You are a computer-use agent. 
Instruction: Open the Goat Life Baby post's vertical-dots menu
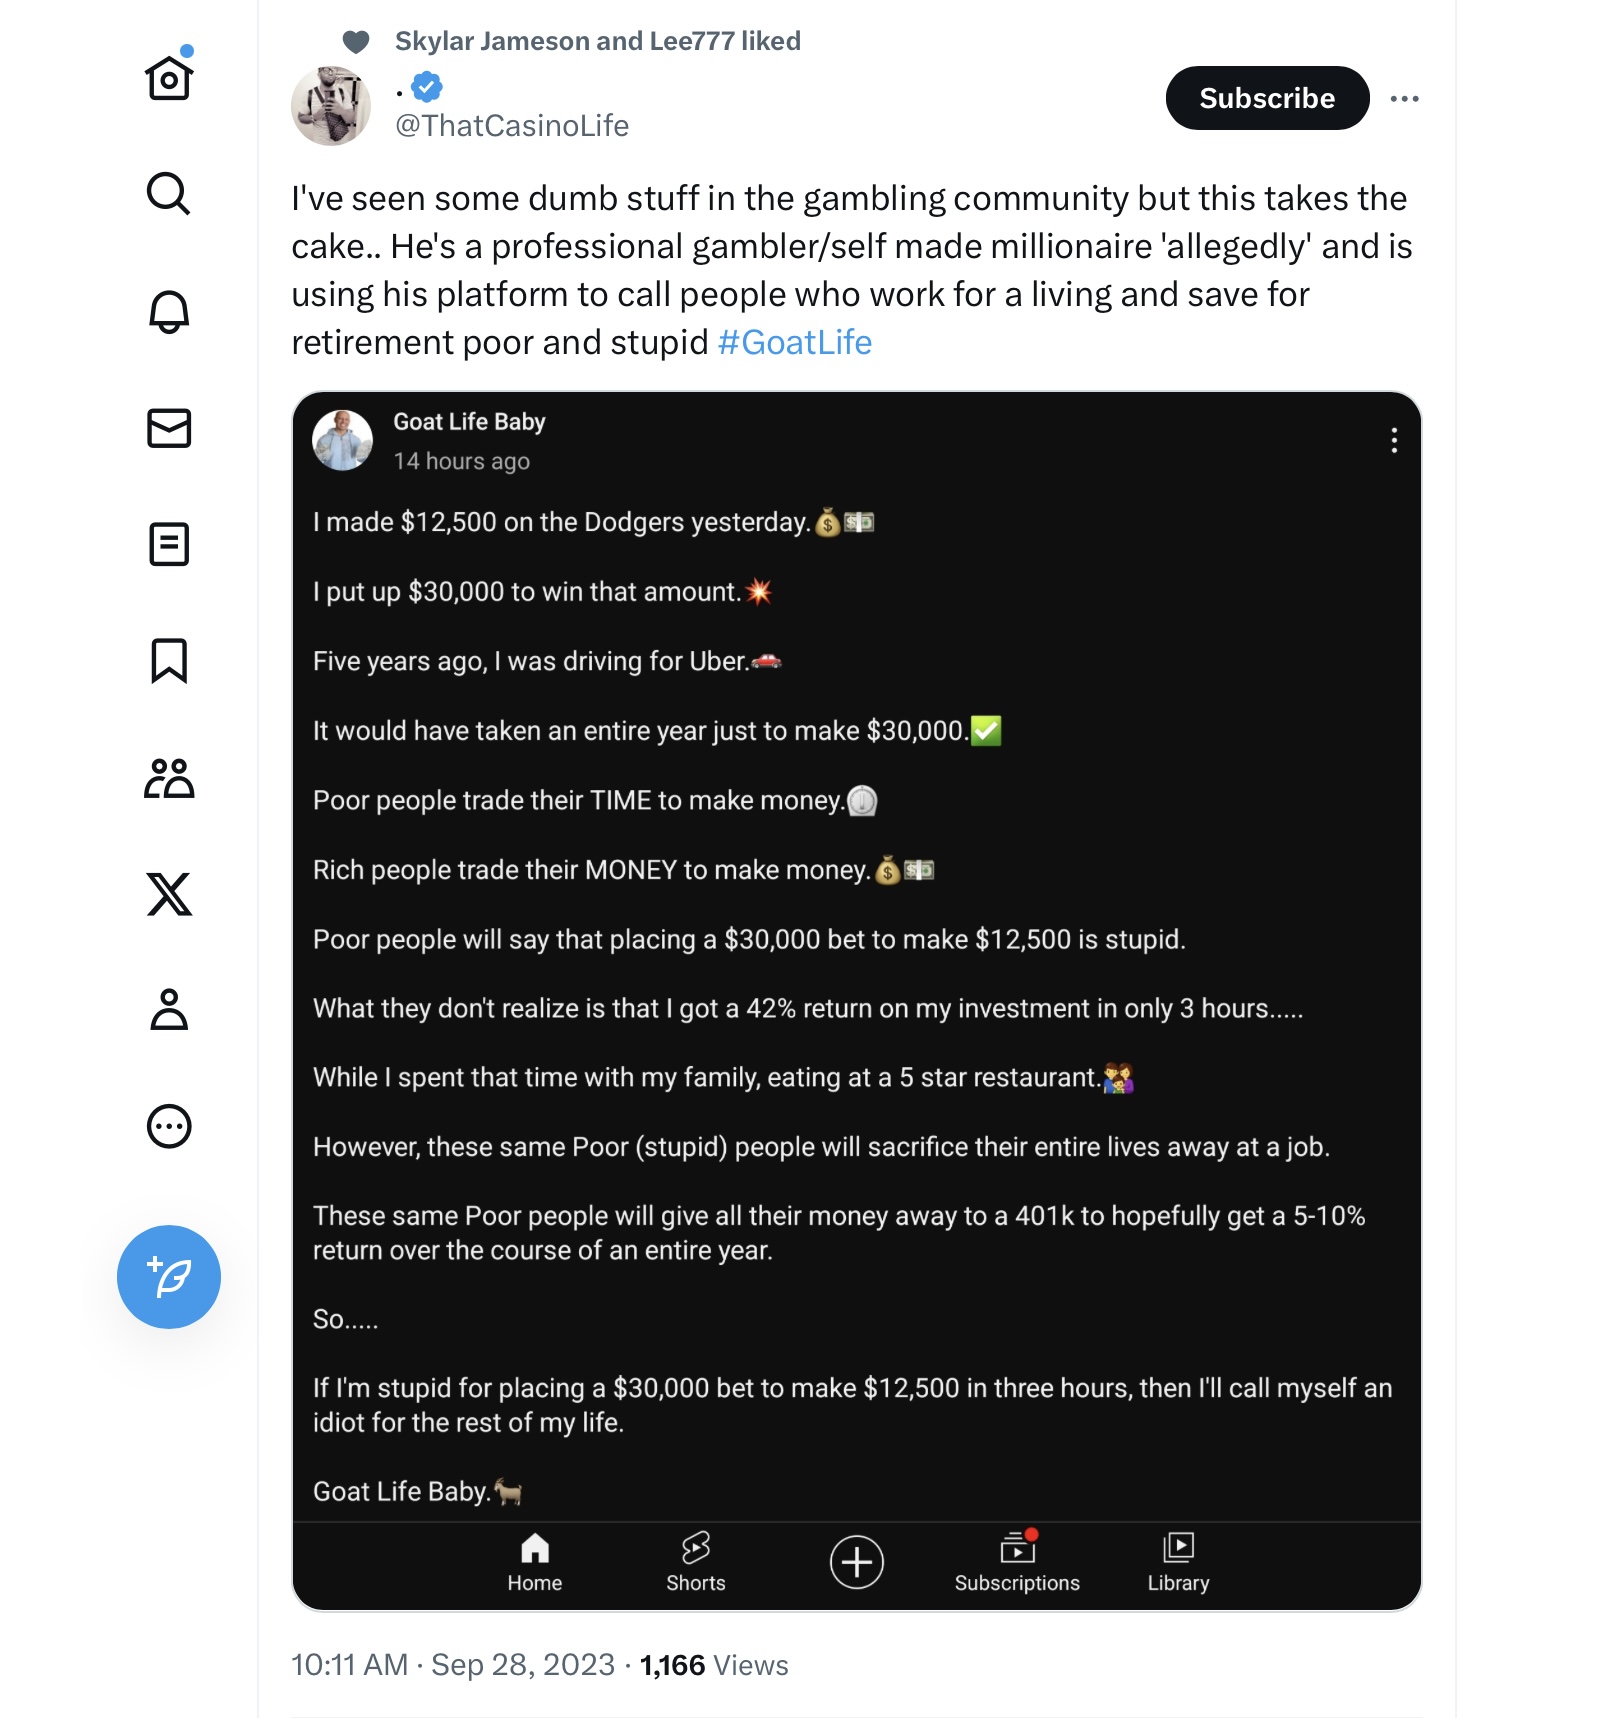1394,441
